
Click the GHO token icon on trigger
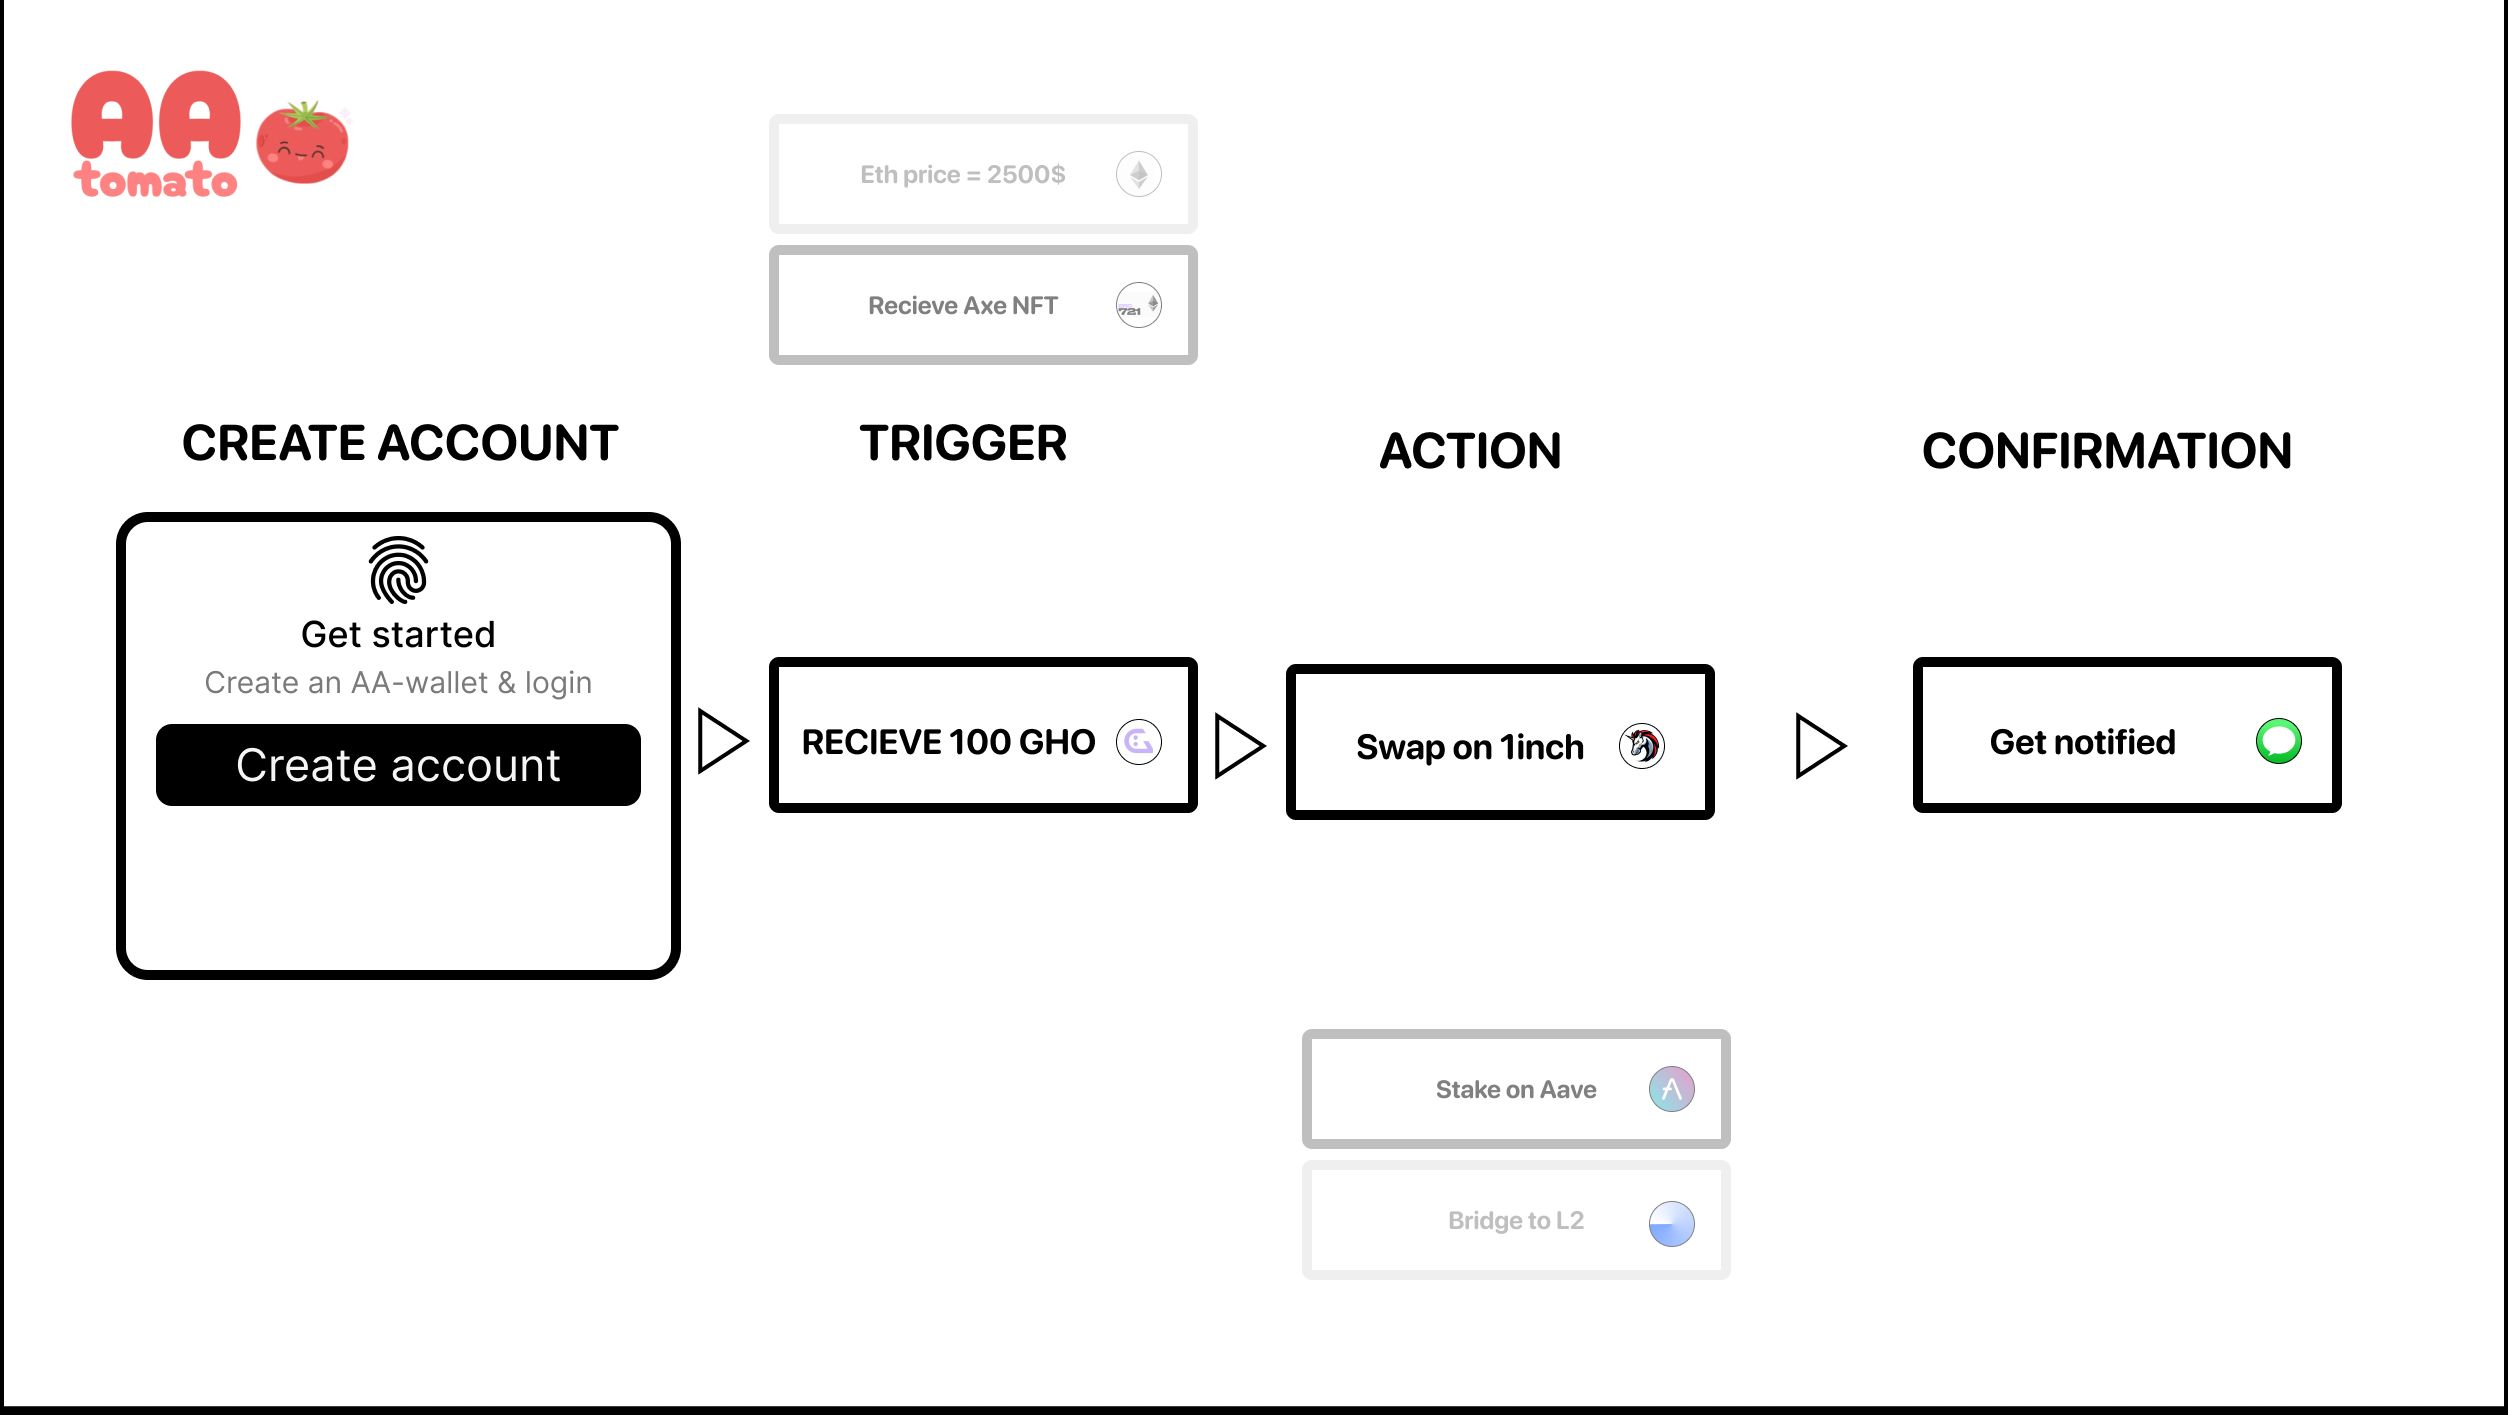coord(1137,741)
